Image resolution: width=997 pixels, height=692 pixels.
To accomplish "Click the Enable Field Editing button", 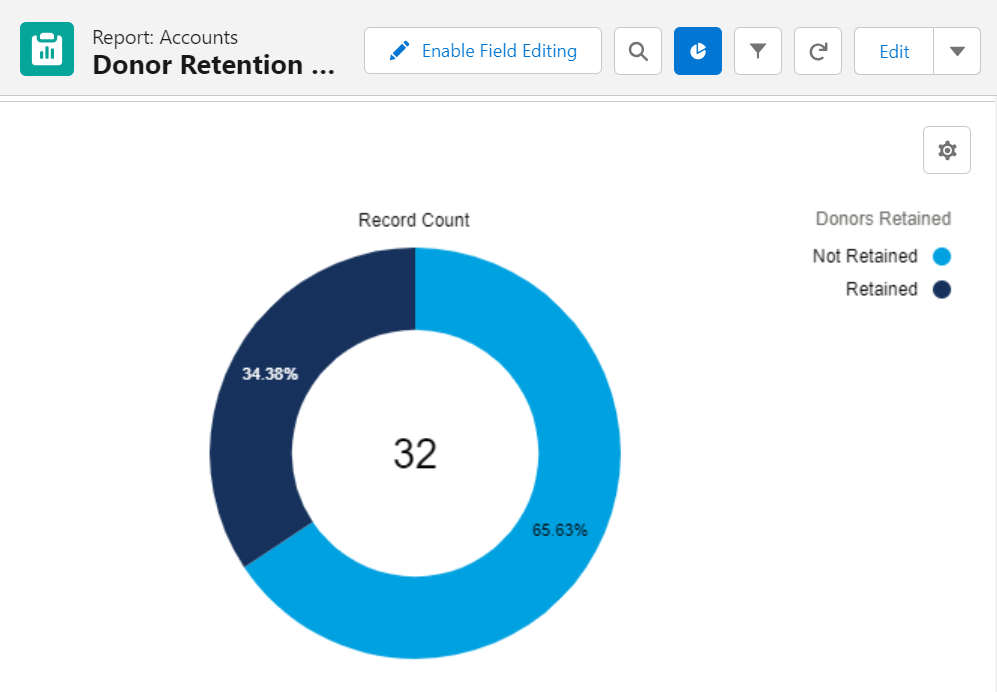I will click(482, 50).
